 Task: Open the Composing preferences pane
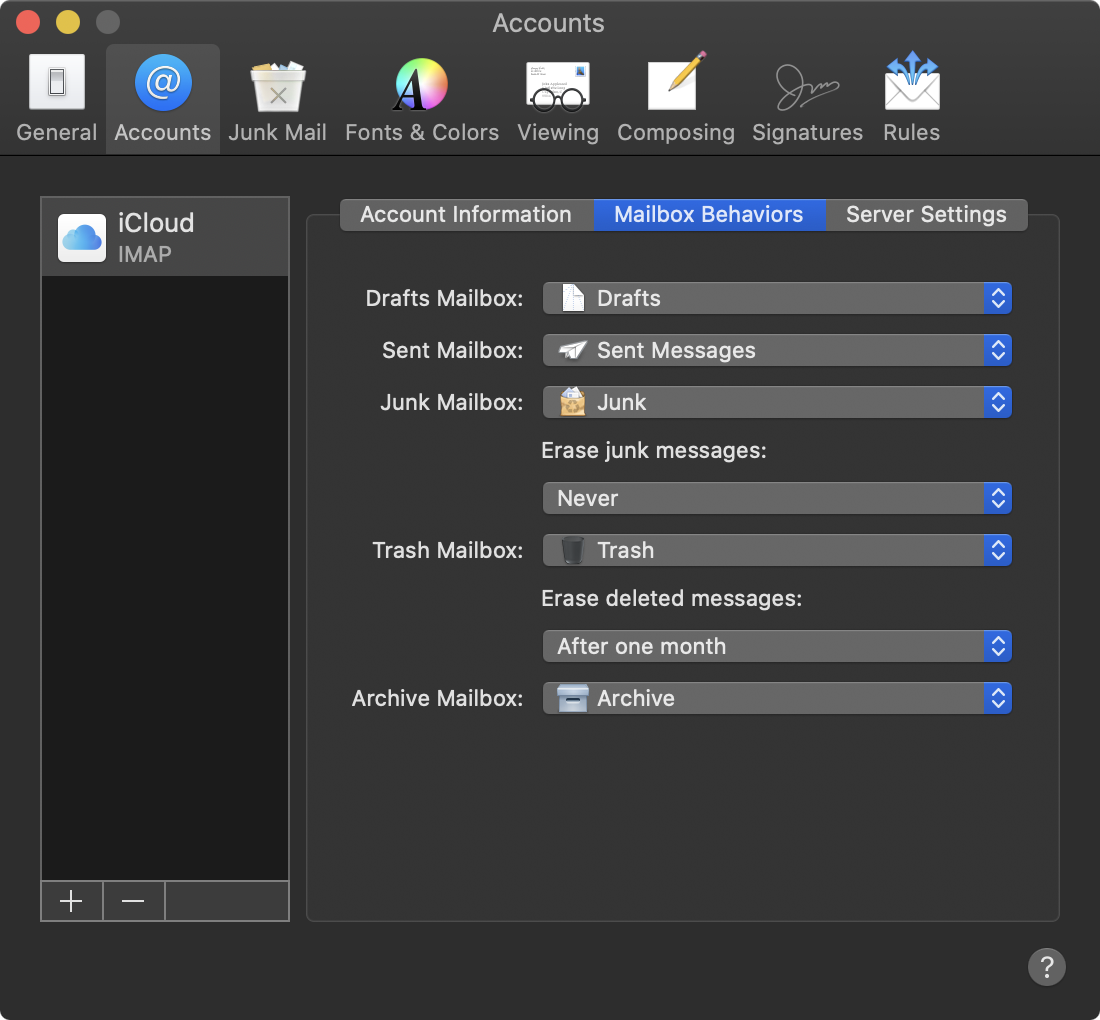click(x=676, y=98)
